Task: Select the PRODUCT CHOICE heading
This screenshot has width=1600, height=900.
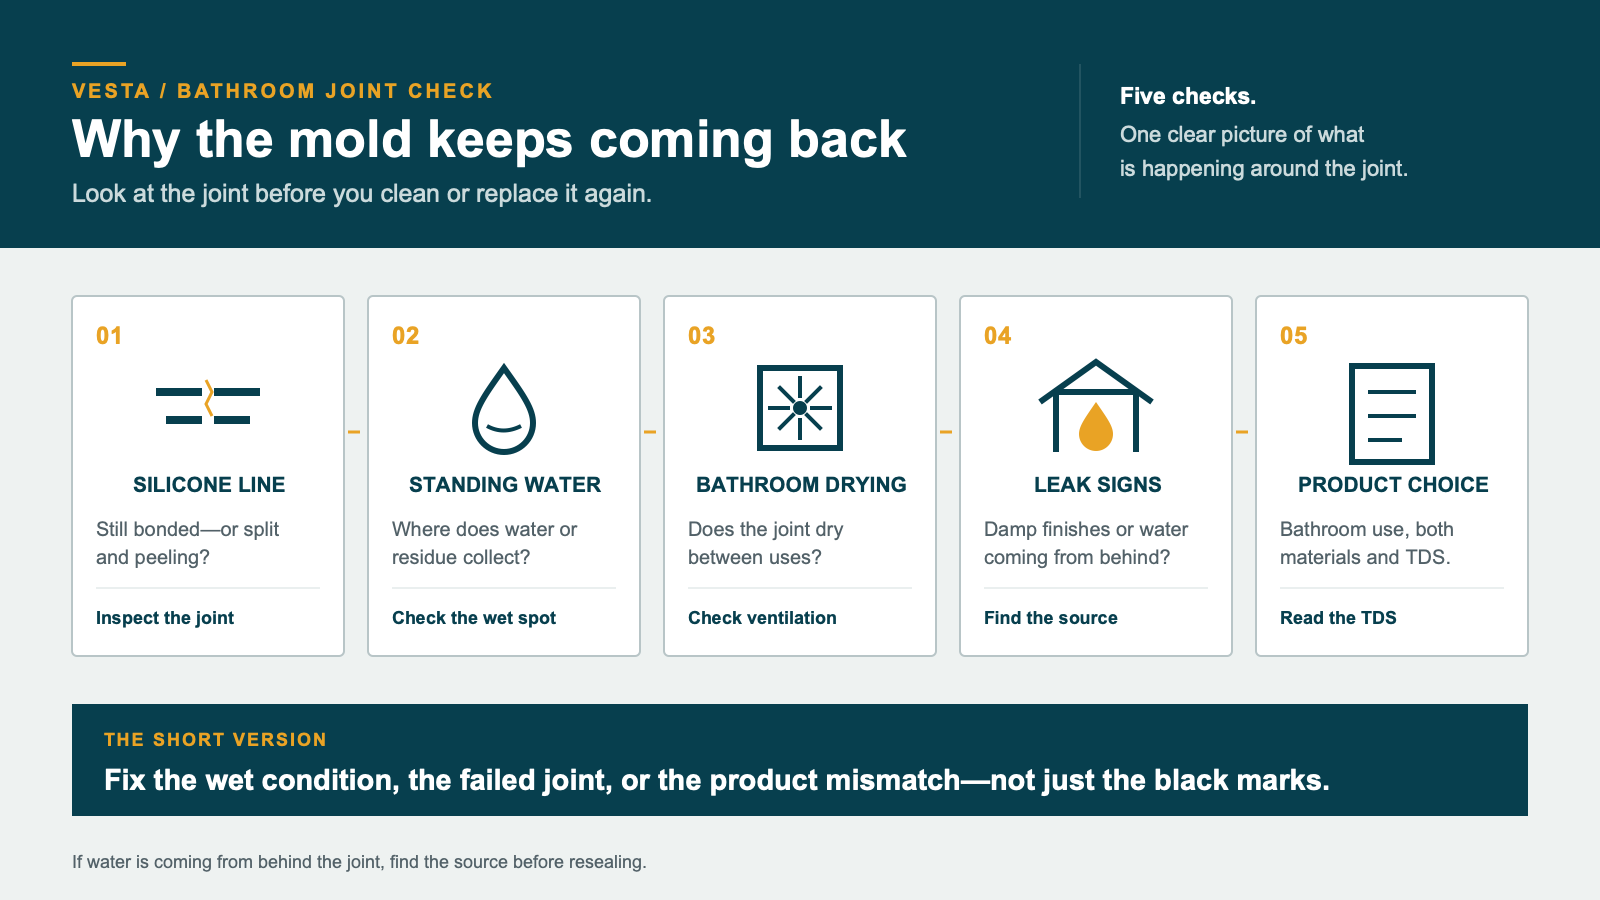Action: coord(1393,485)
